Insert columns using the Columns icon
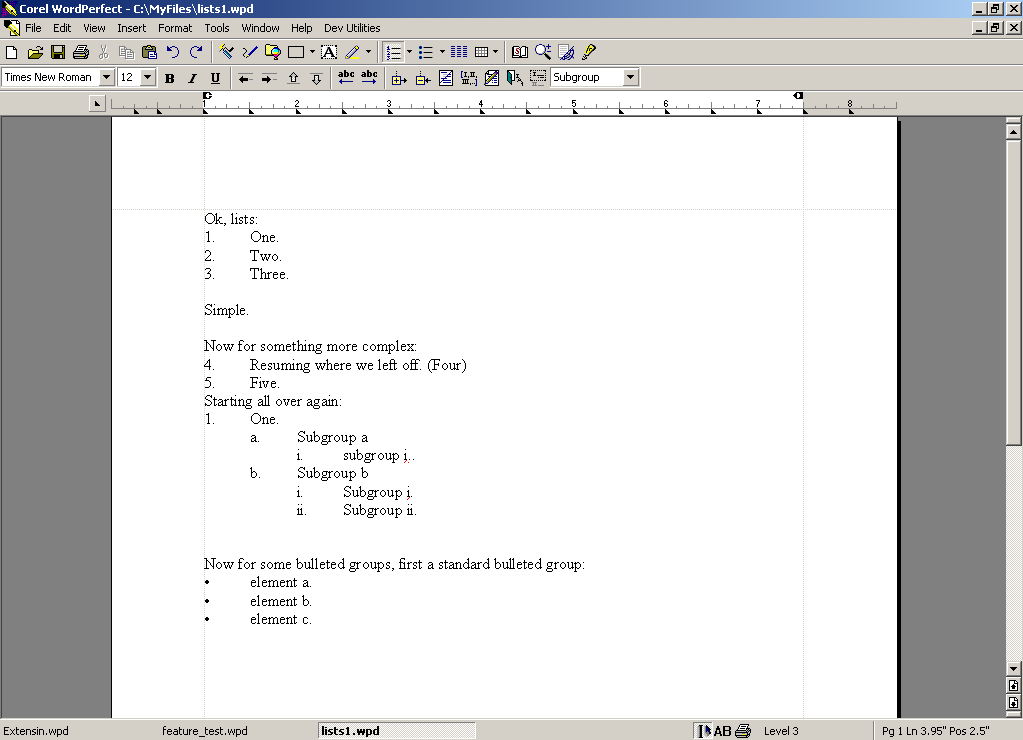 (x=459, y=52)
